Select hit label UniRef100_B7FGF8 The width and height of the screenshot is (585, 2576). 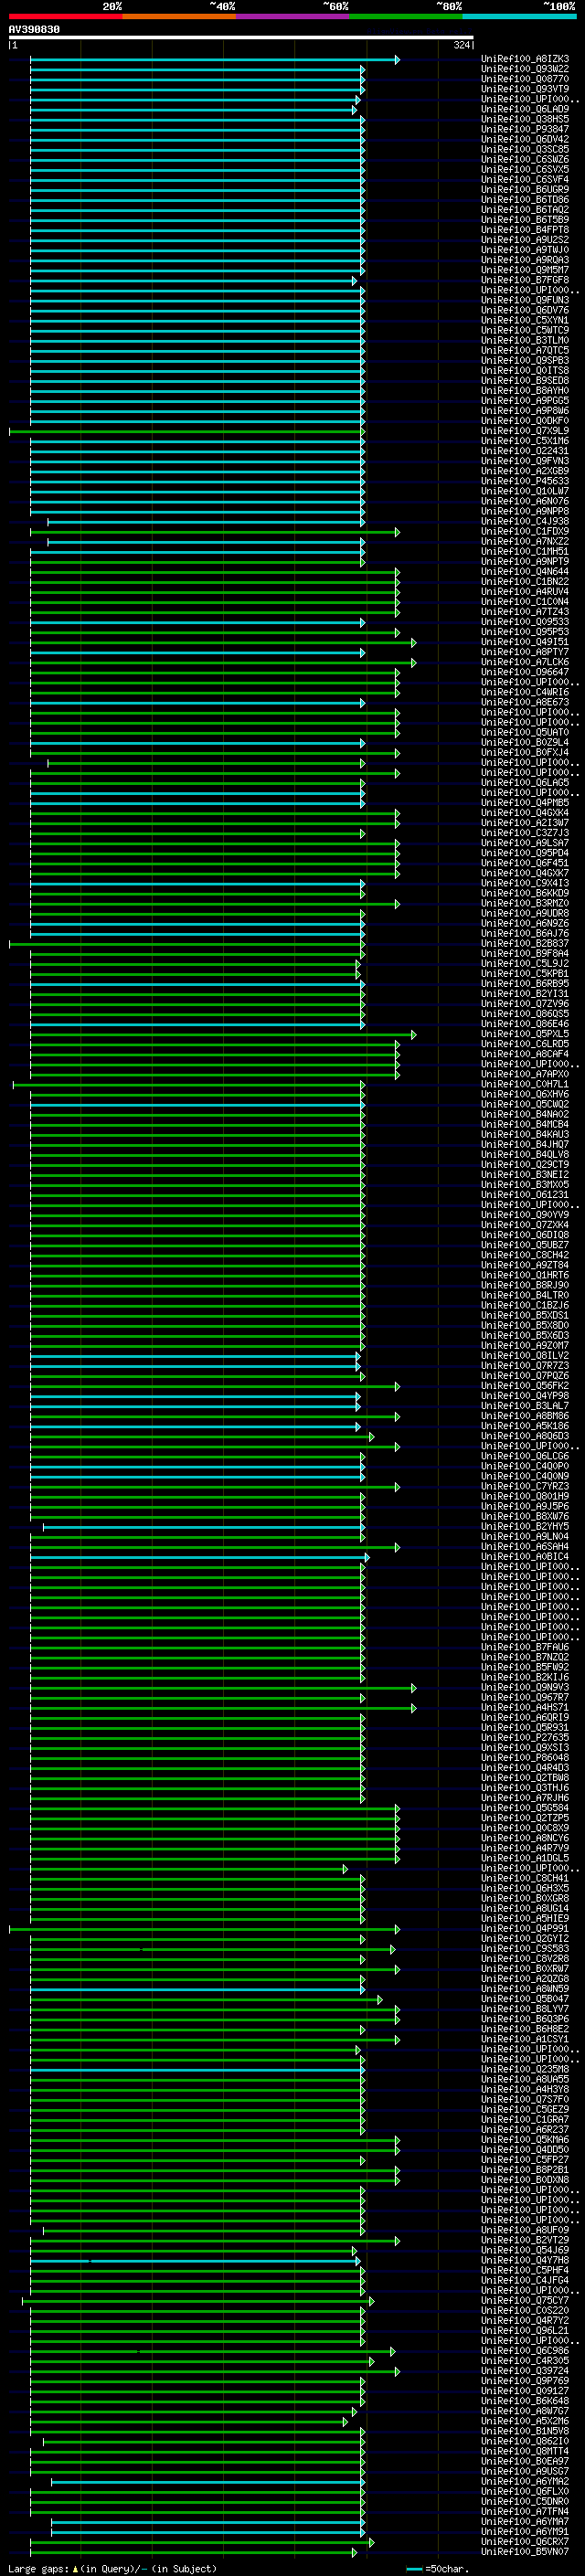click(525, 280)
